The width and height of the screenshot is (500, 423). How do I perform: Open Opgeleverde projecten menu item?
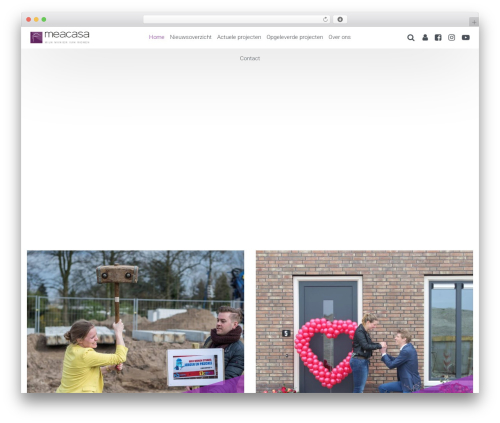295,37
